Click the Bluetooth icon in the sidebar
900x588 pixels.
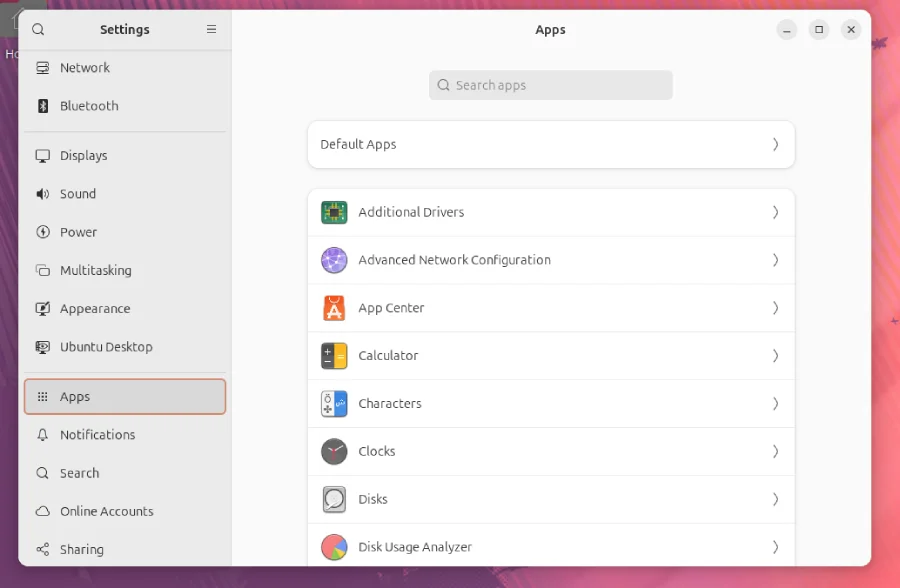click(x=41, y=106)
